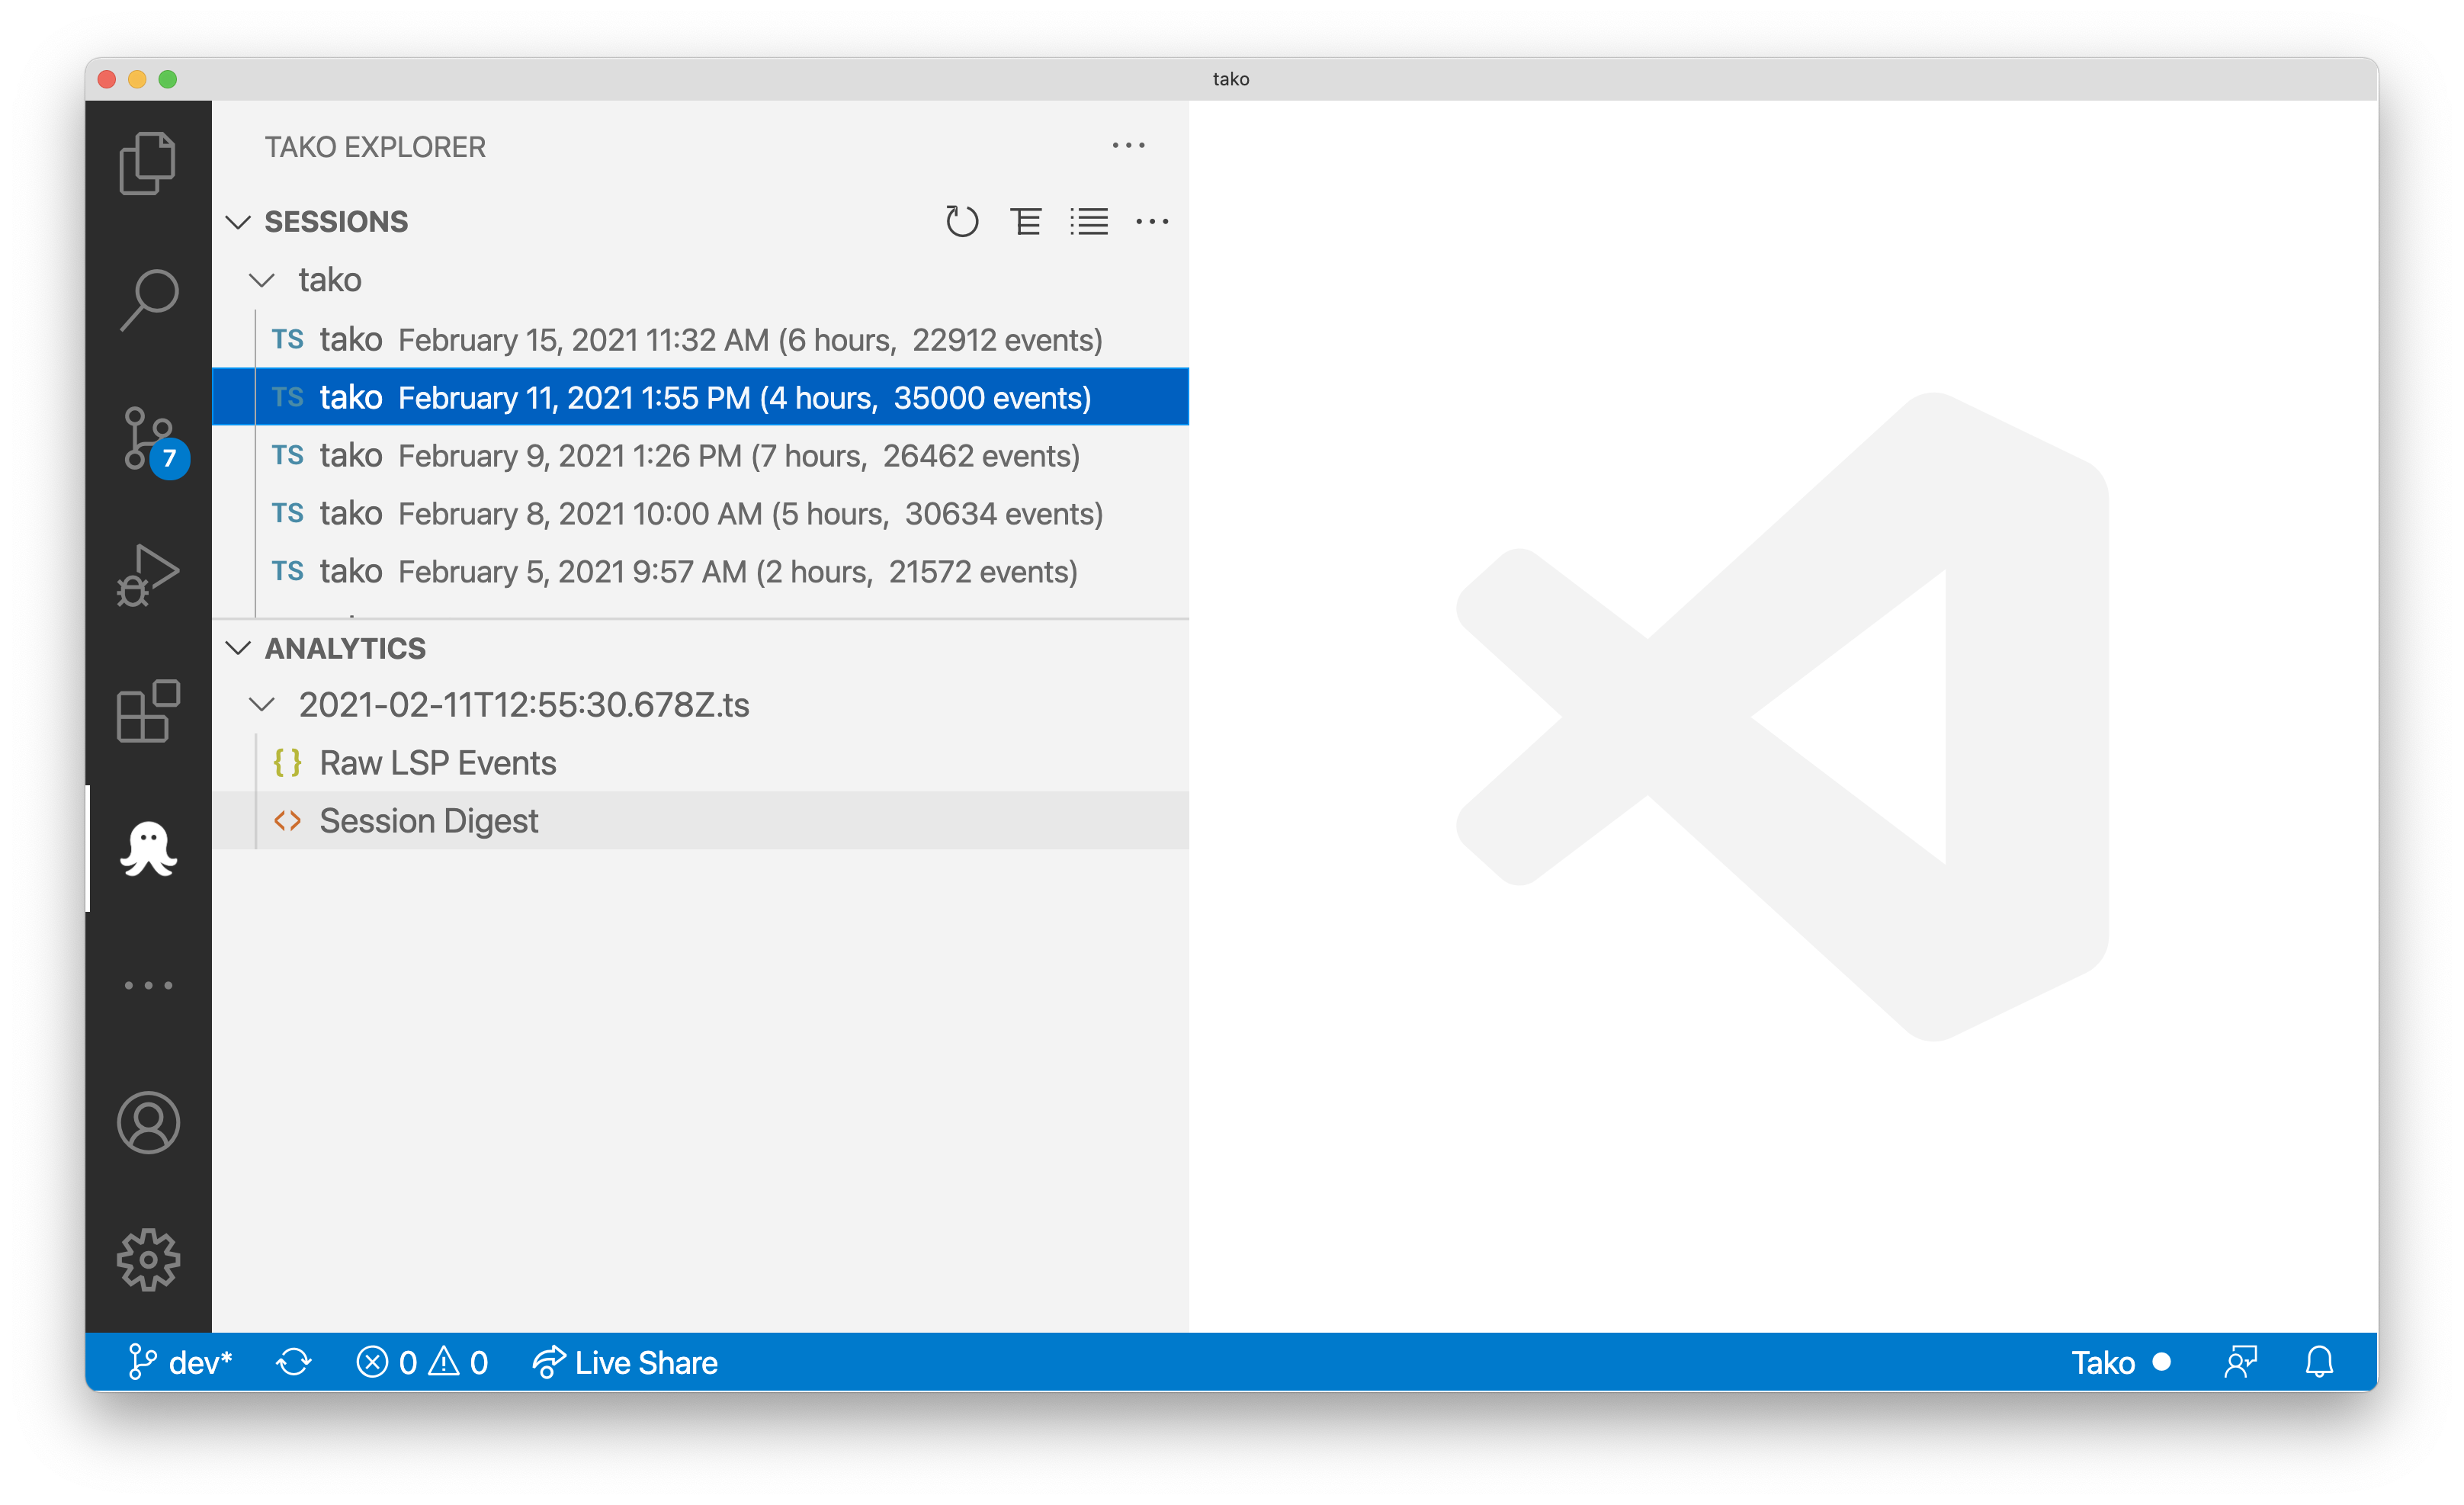Screen dimensions: 2464x1505
Task: Click the dev* branch in status bar
Action: click(x=182, y=1362)
